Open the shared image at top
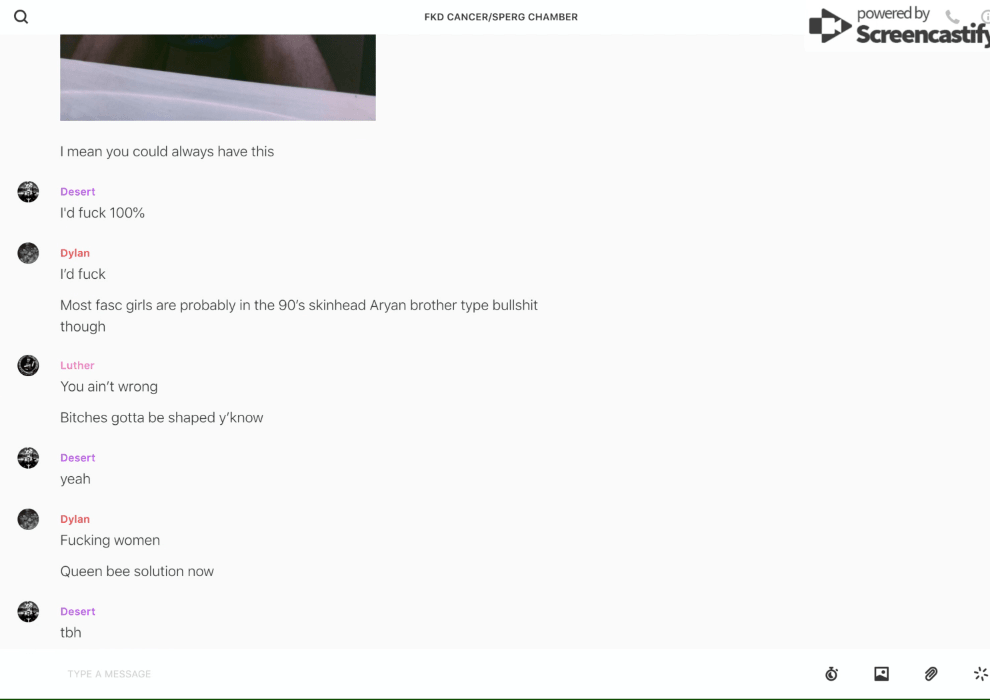Screen dimensions: 990x700 coord(218,77)
